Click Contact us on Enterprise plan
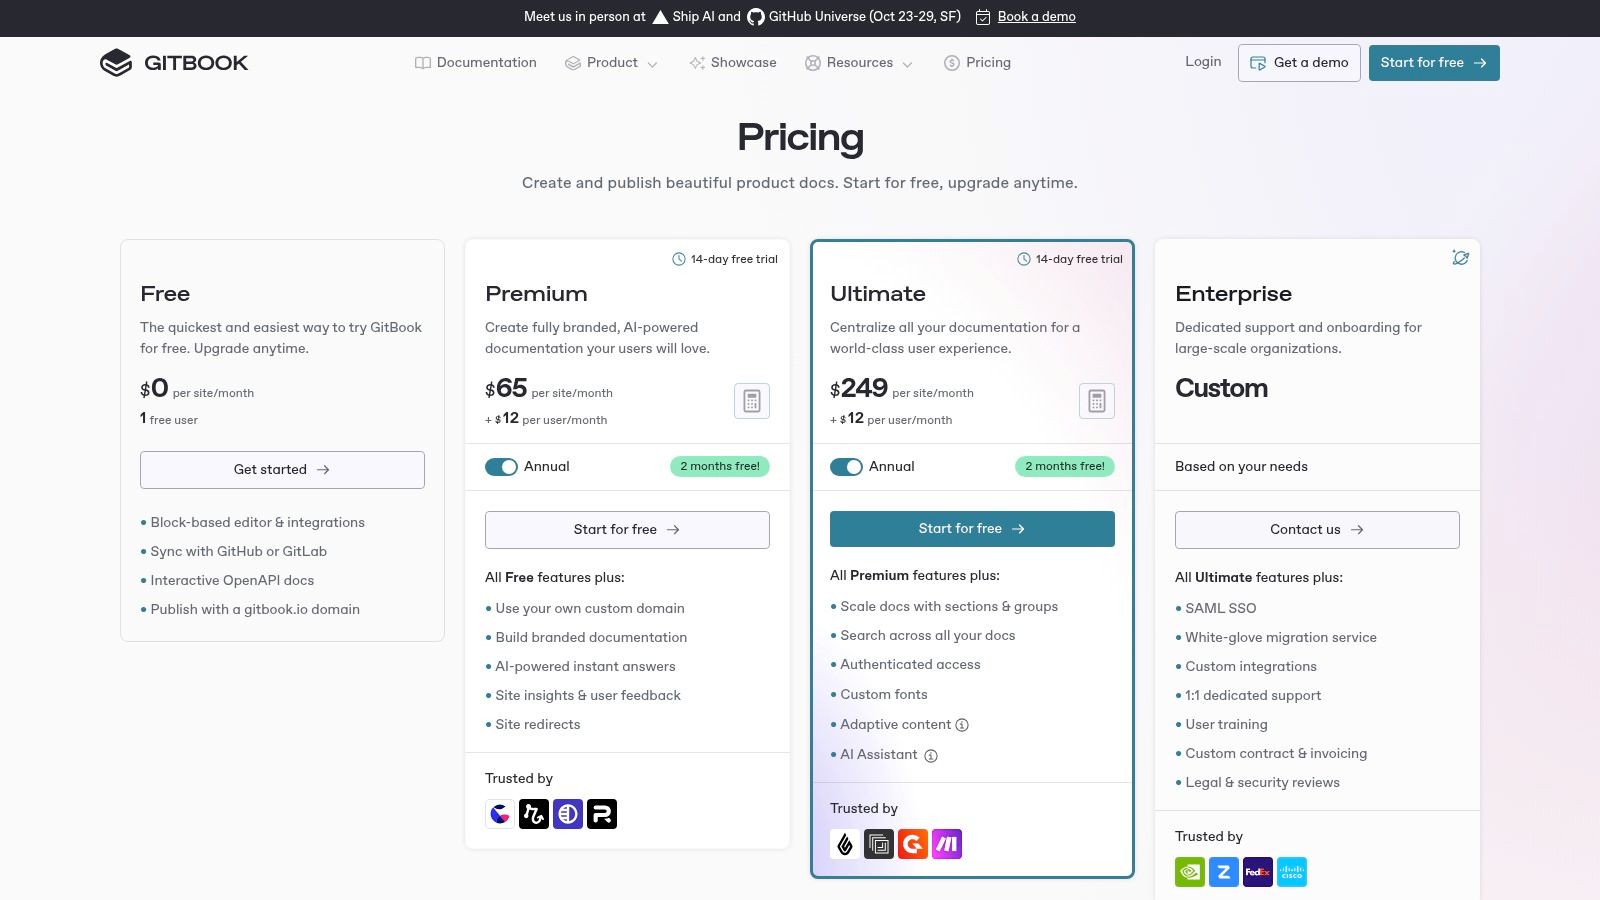Screen dimensions: 1600x900 (1317, 530)
